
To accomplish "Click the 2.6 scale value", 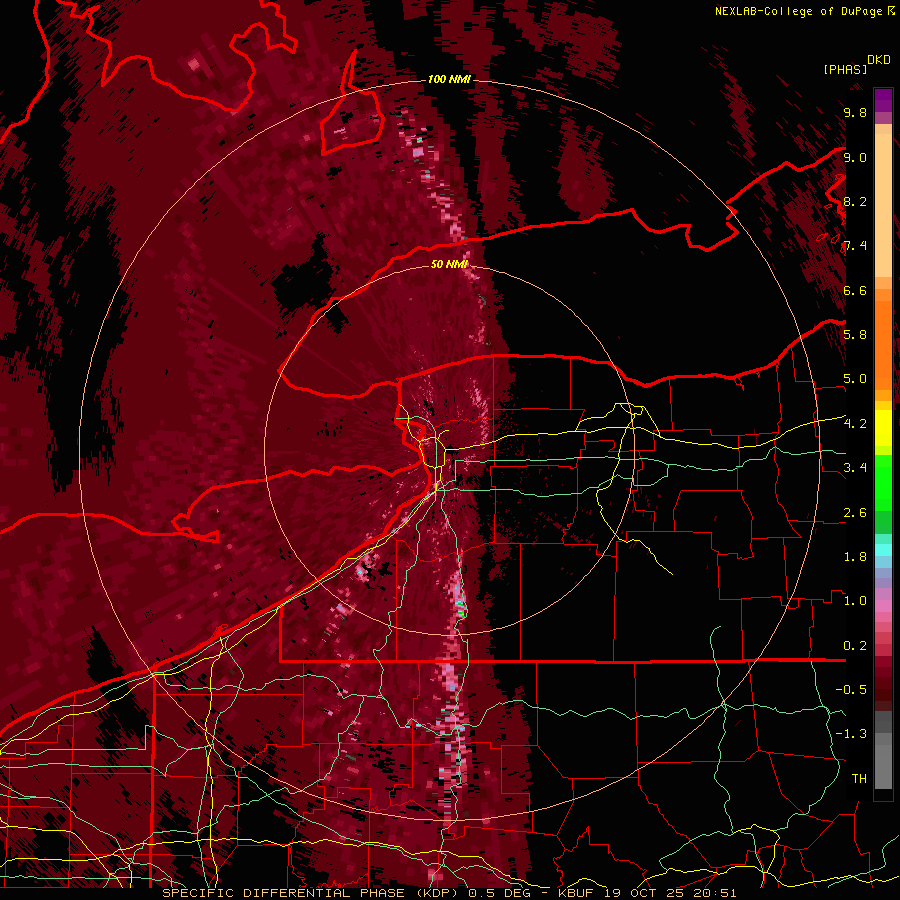I will pos(855,513).
